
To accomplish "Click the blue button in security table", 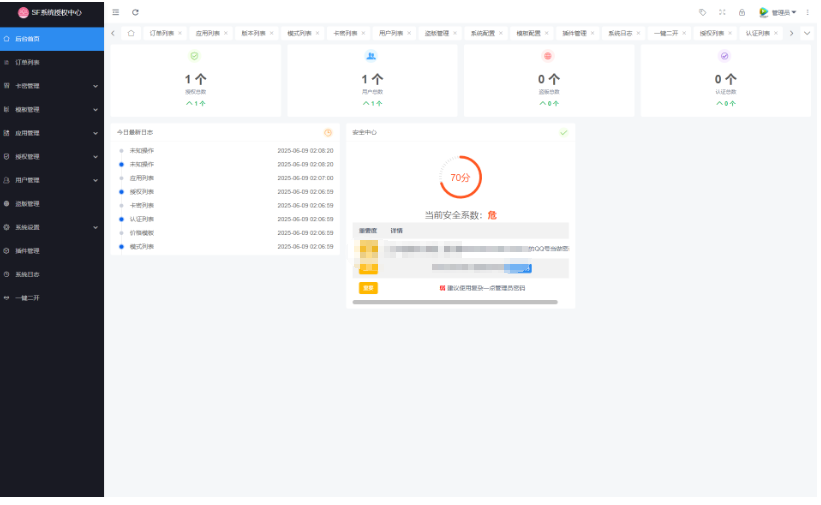I will [518, 268].
